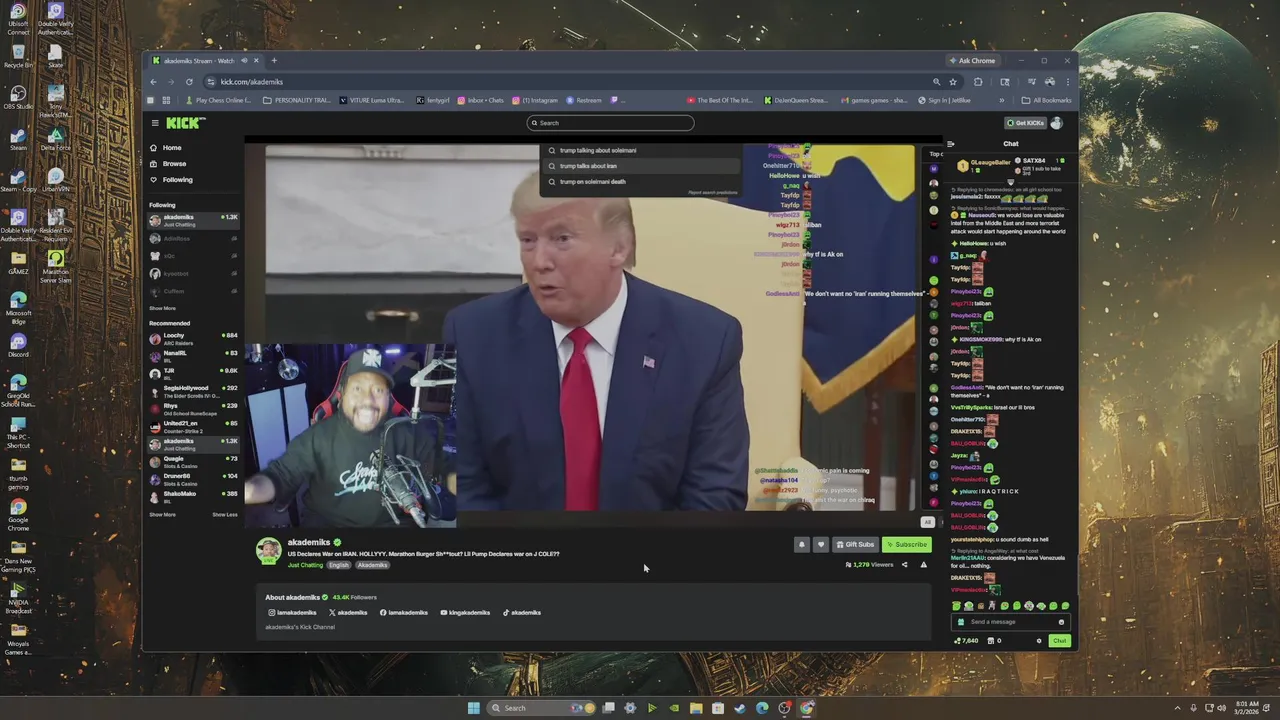Collapse the chat panel icon
Screen dimensions: 1280x720
[950, 144]
